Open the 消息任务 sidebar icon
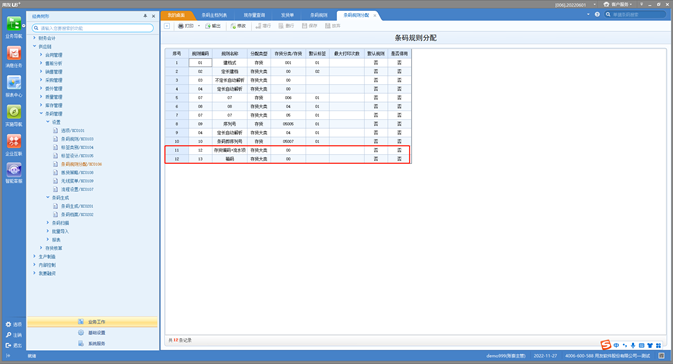Image resolution: width=673 pixels, height=364 pixels. (x=14, y=53)
